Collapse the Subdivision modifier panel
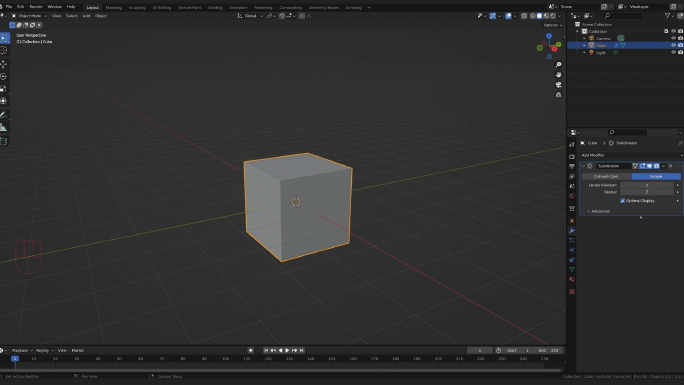Screen dimensions: 684x385 pyautogui.click(x=583, y=166)
